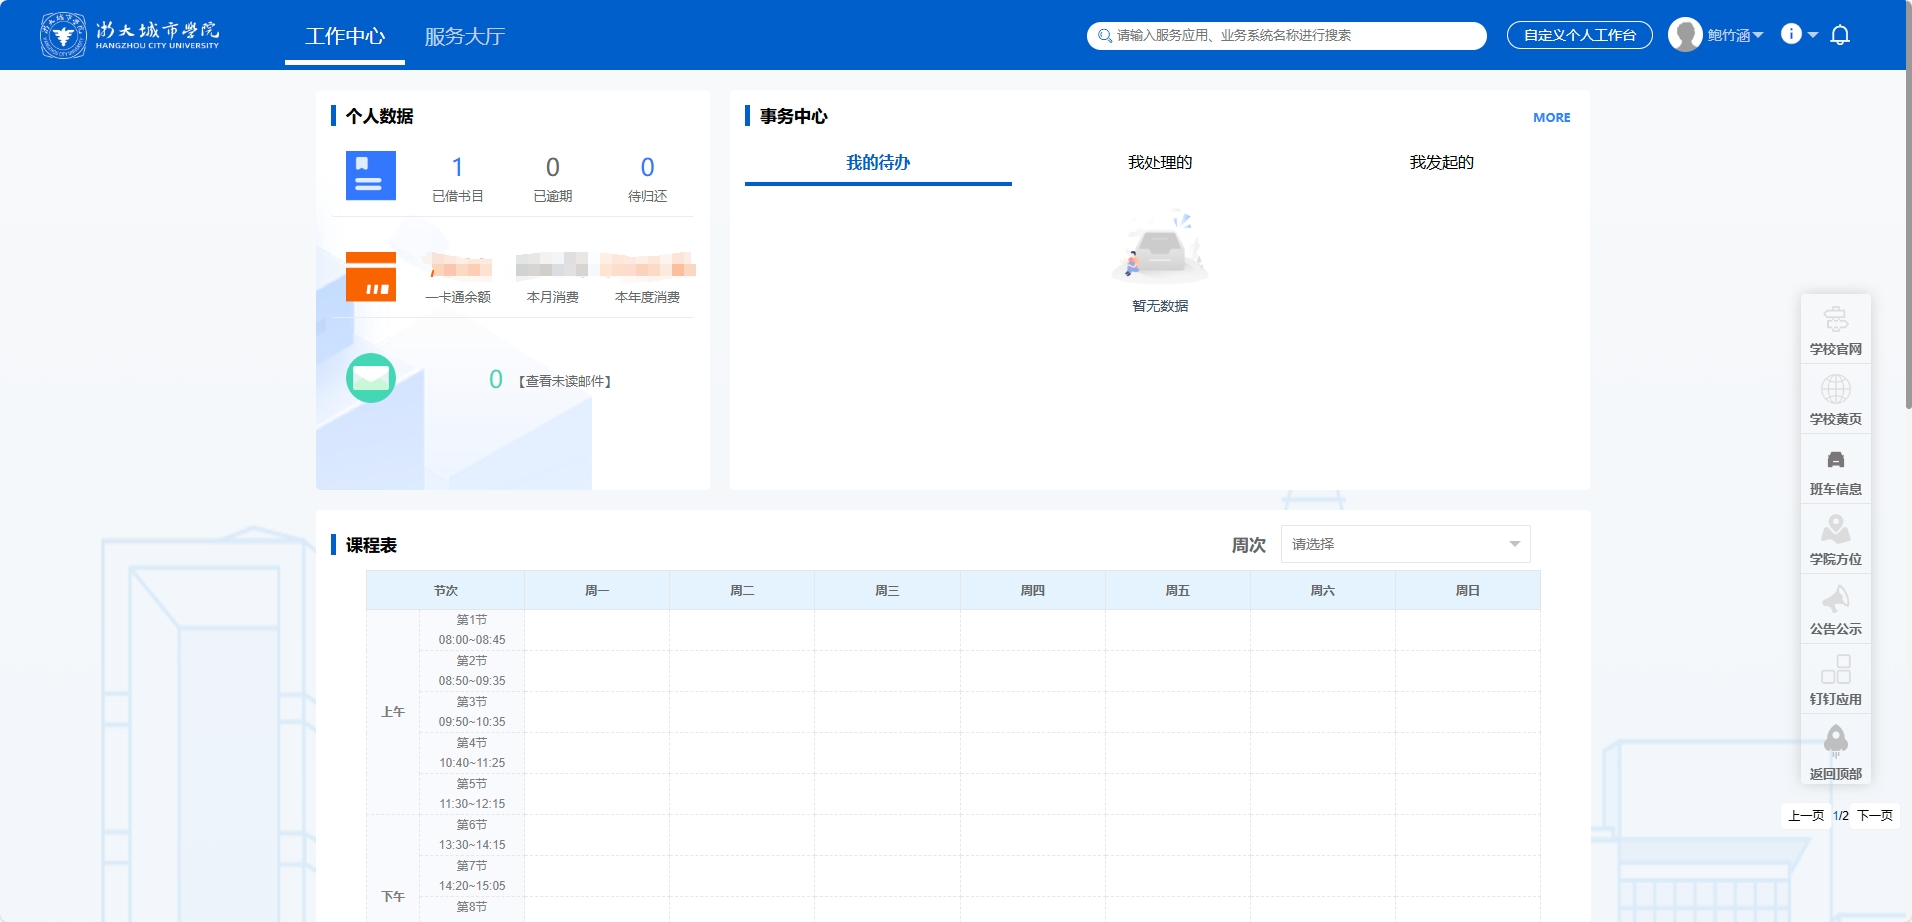
Task: Click the 第6节 13:30~14:15 row label
Action: [472, 835]
